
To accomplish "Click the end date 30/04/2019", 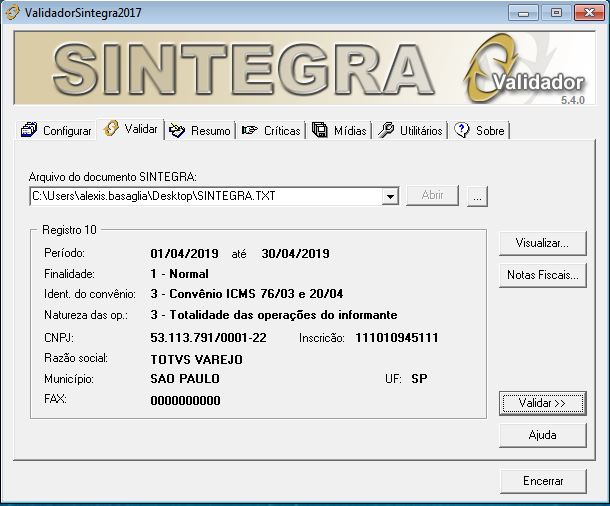I will [295, 254].
